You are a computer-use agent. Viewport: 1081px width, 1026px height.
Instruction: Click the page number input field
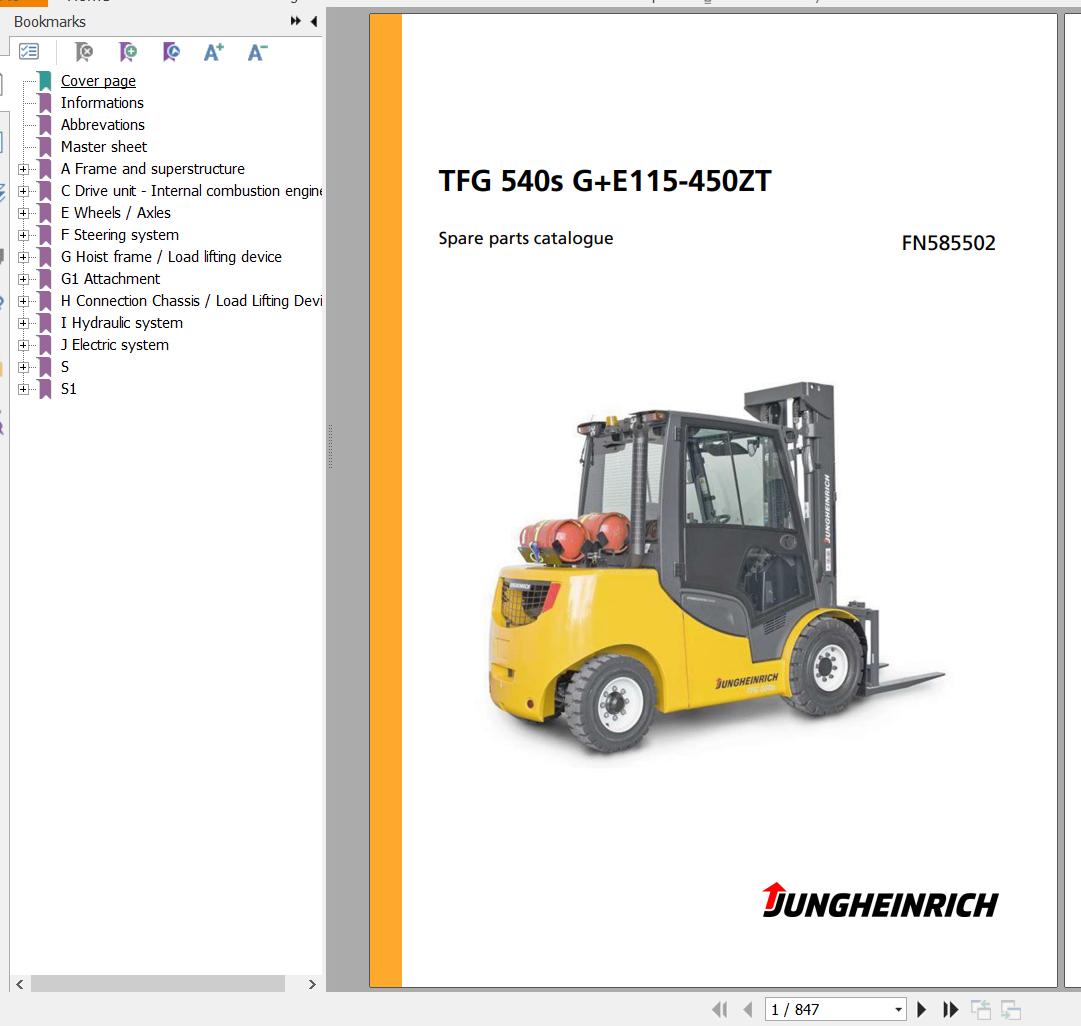click(x=826, y=1010)
